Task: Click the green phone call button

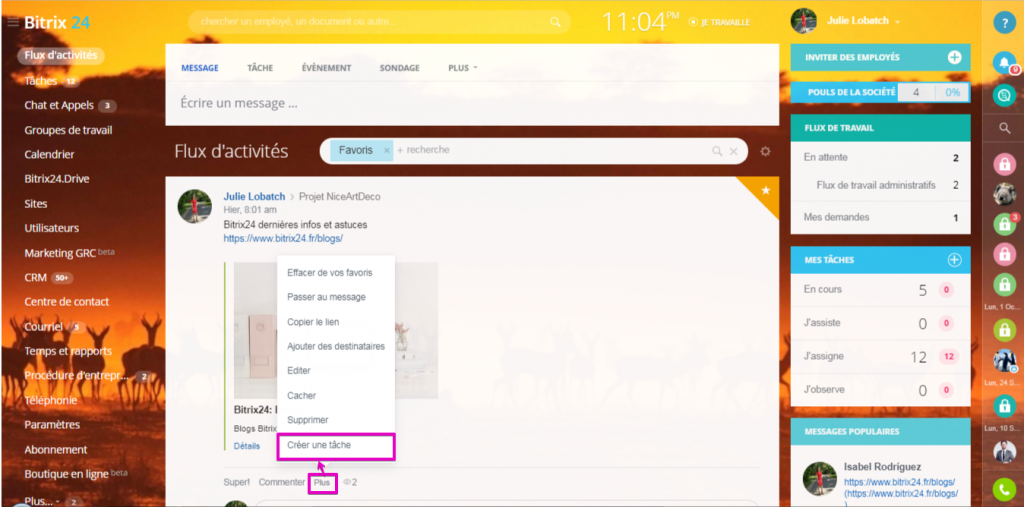Action: [x=1004, y=489]
